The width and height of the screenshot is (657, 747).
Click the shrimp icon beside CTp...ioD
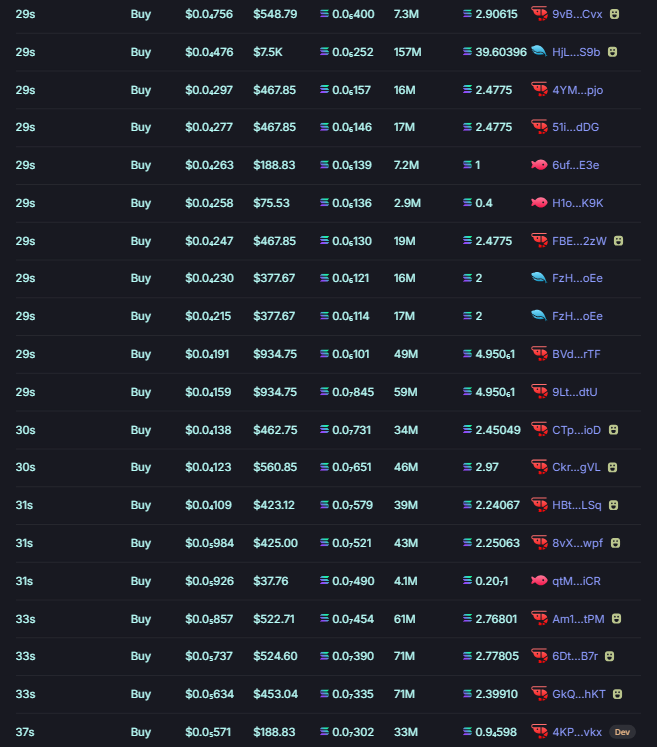[539, 430]
